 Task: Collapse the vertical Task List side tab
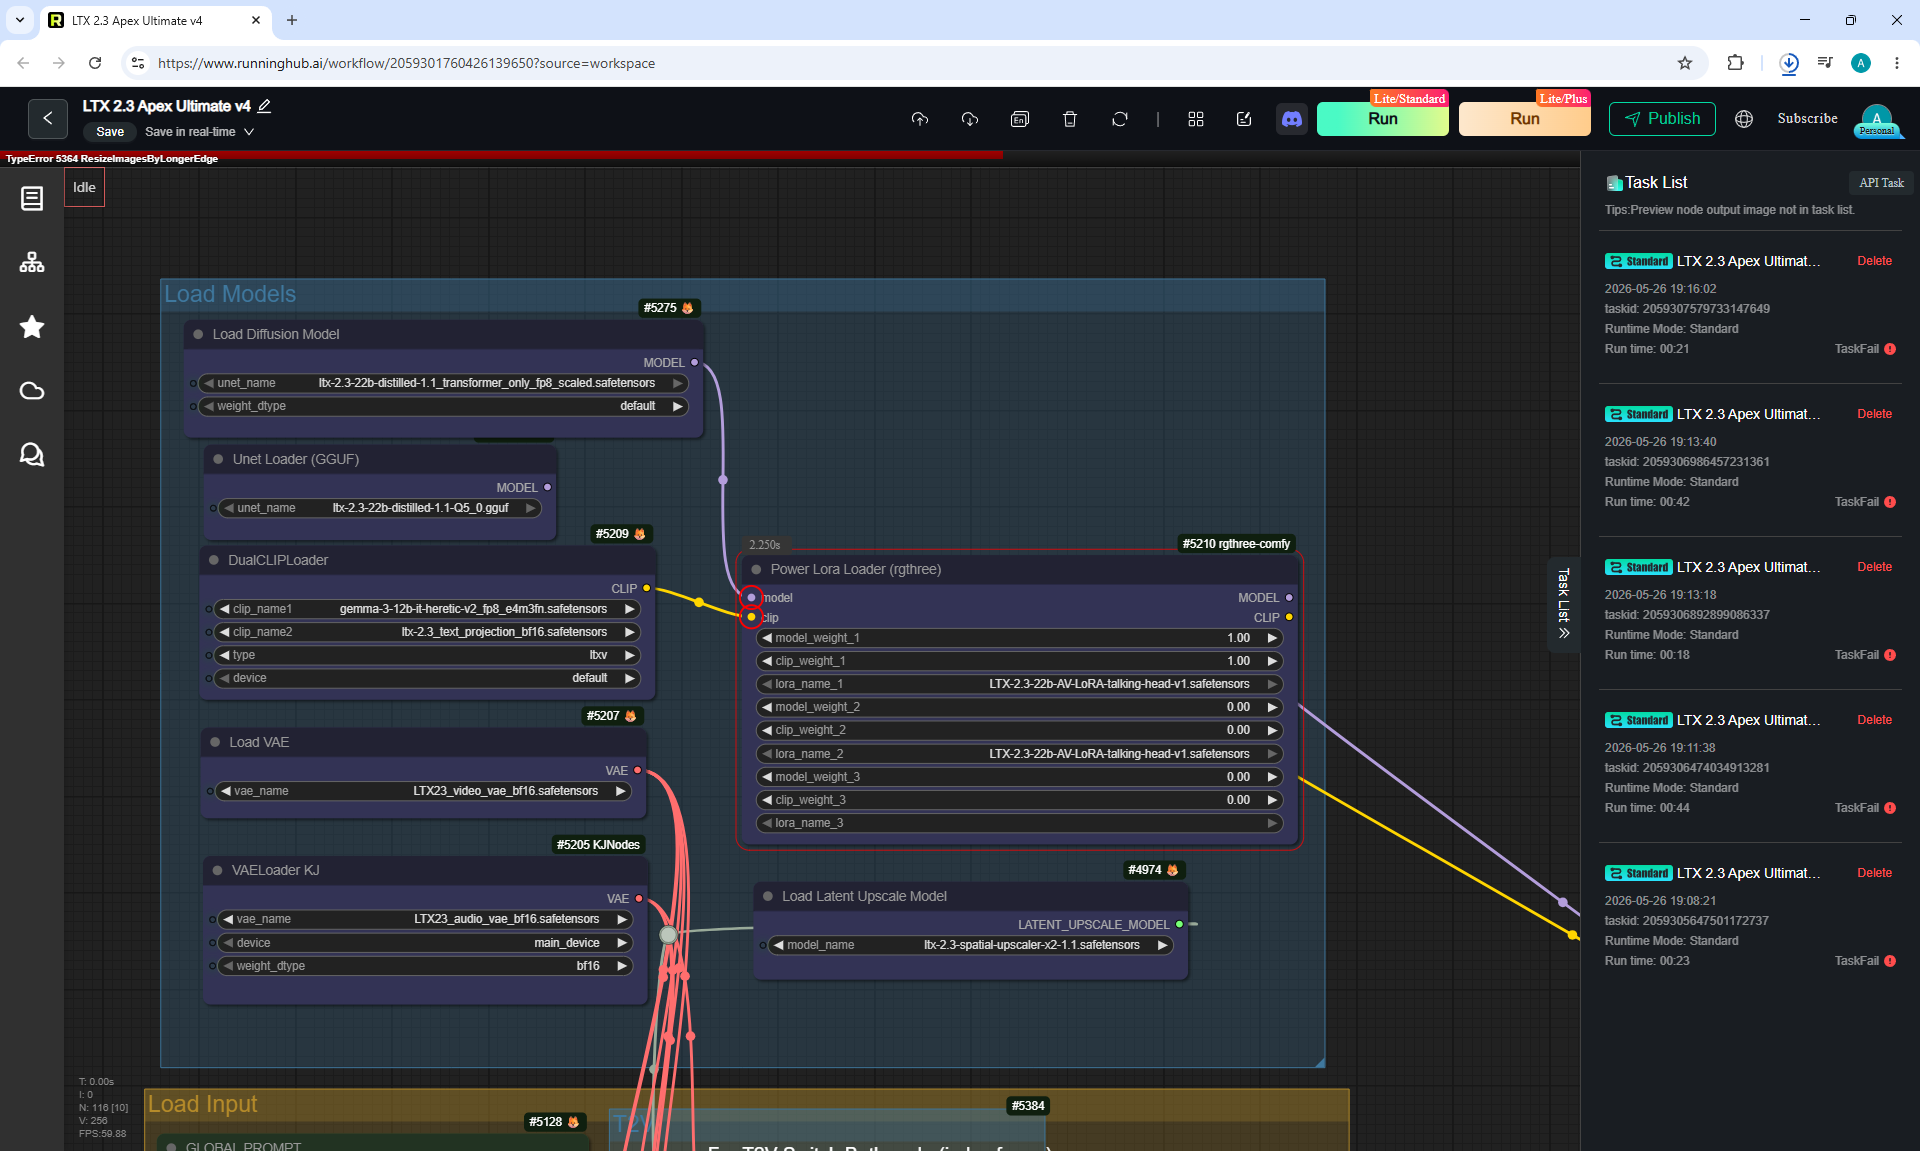tap(1564, 604)
